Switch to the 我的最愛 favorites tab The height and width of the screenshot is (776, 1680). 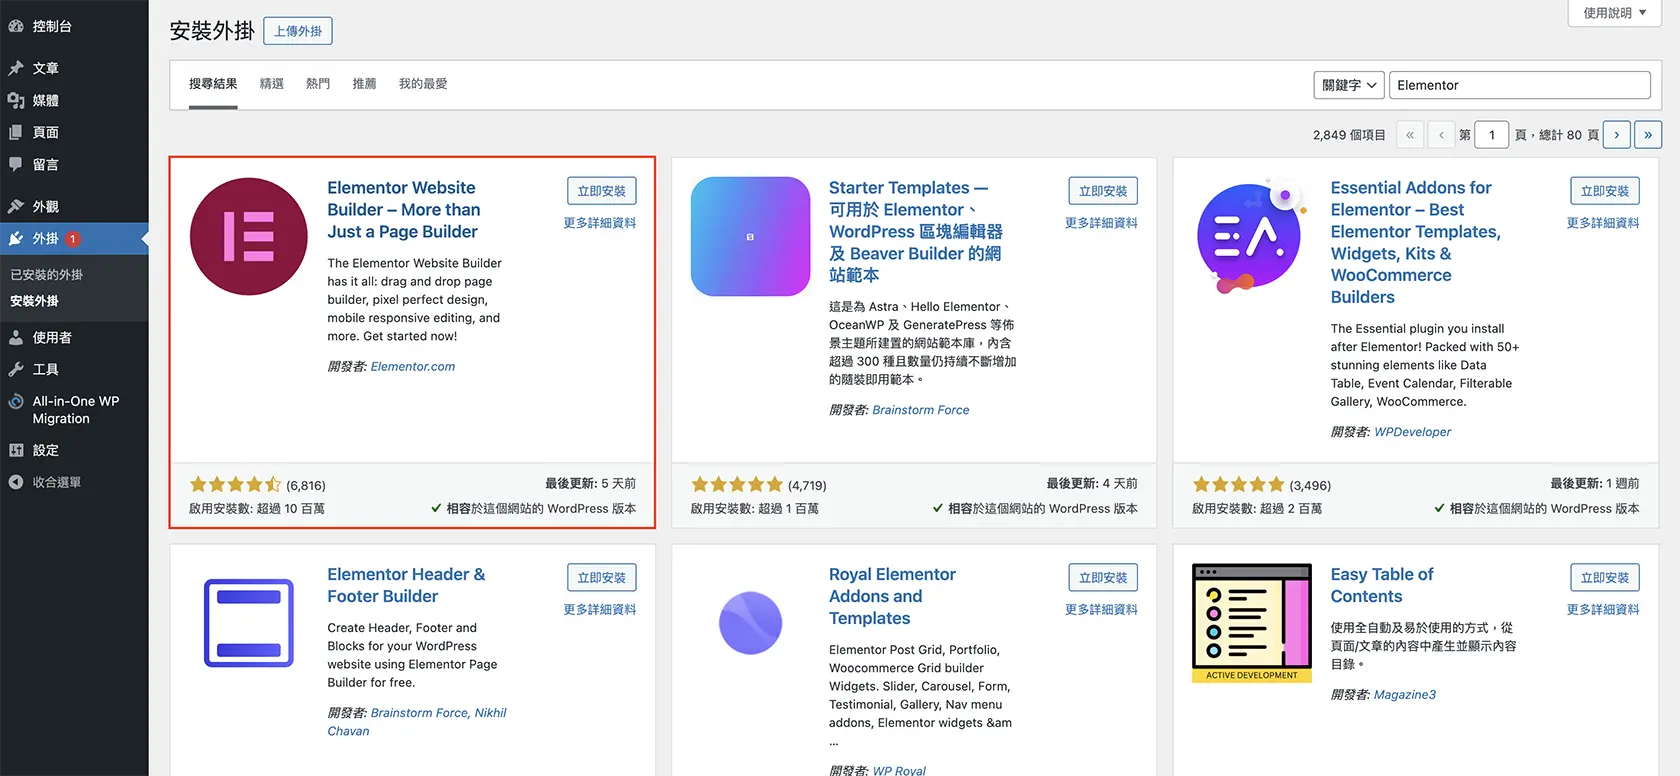coord(423,84)
